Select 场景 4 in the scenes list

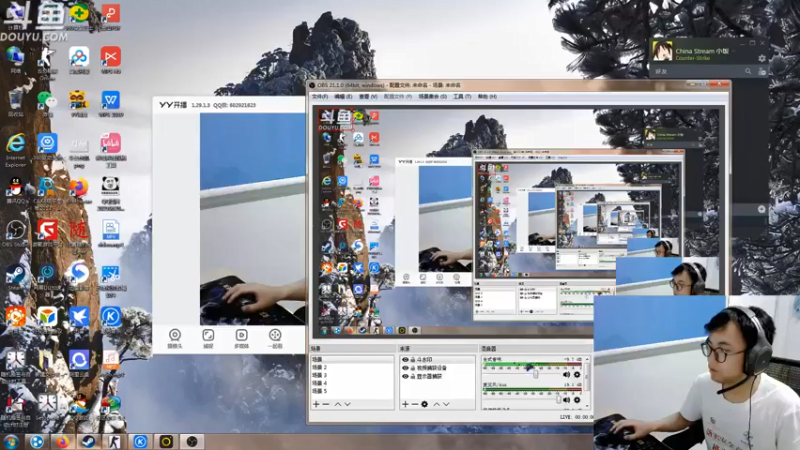pos(352,383)
